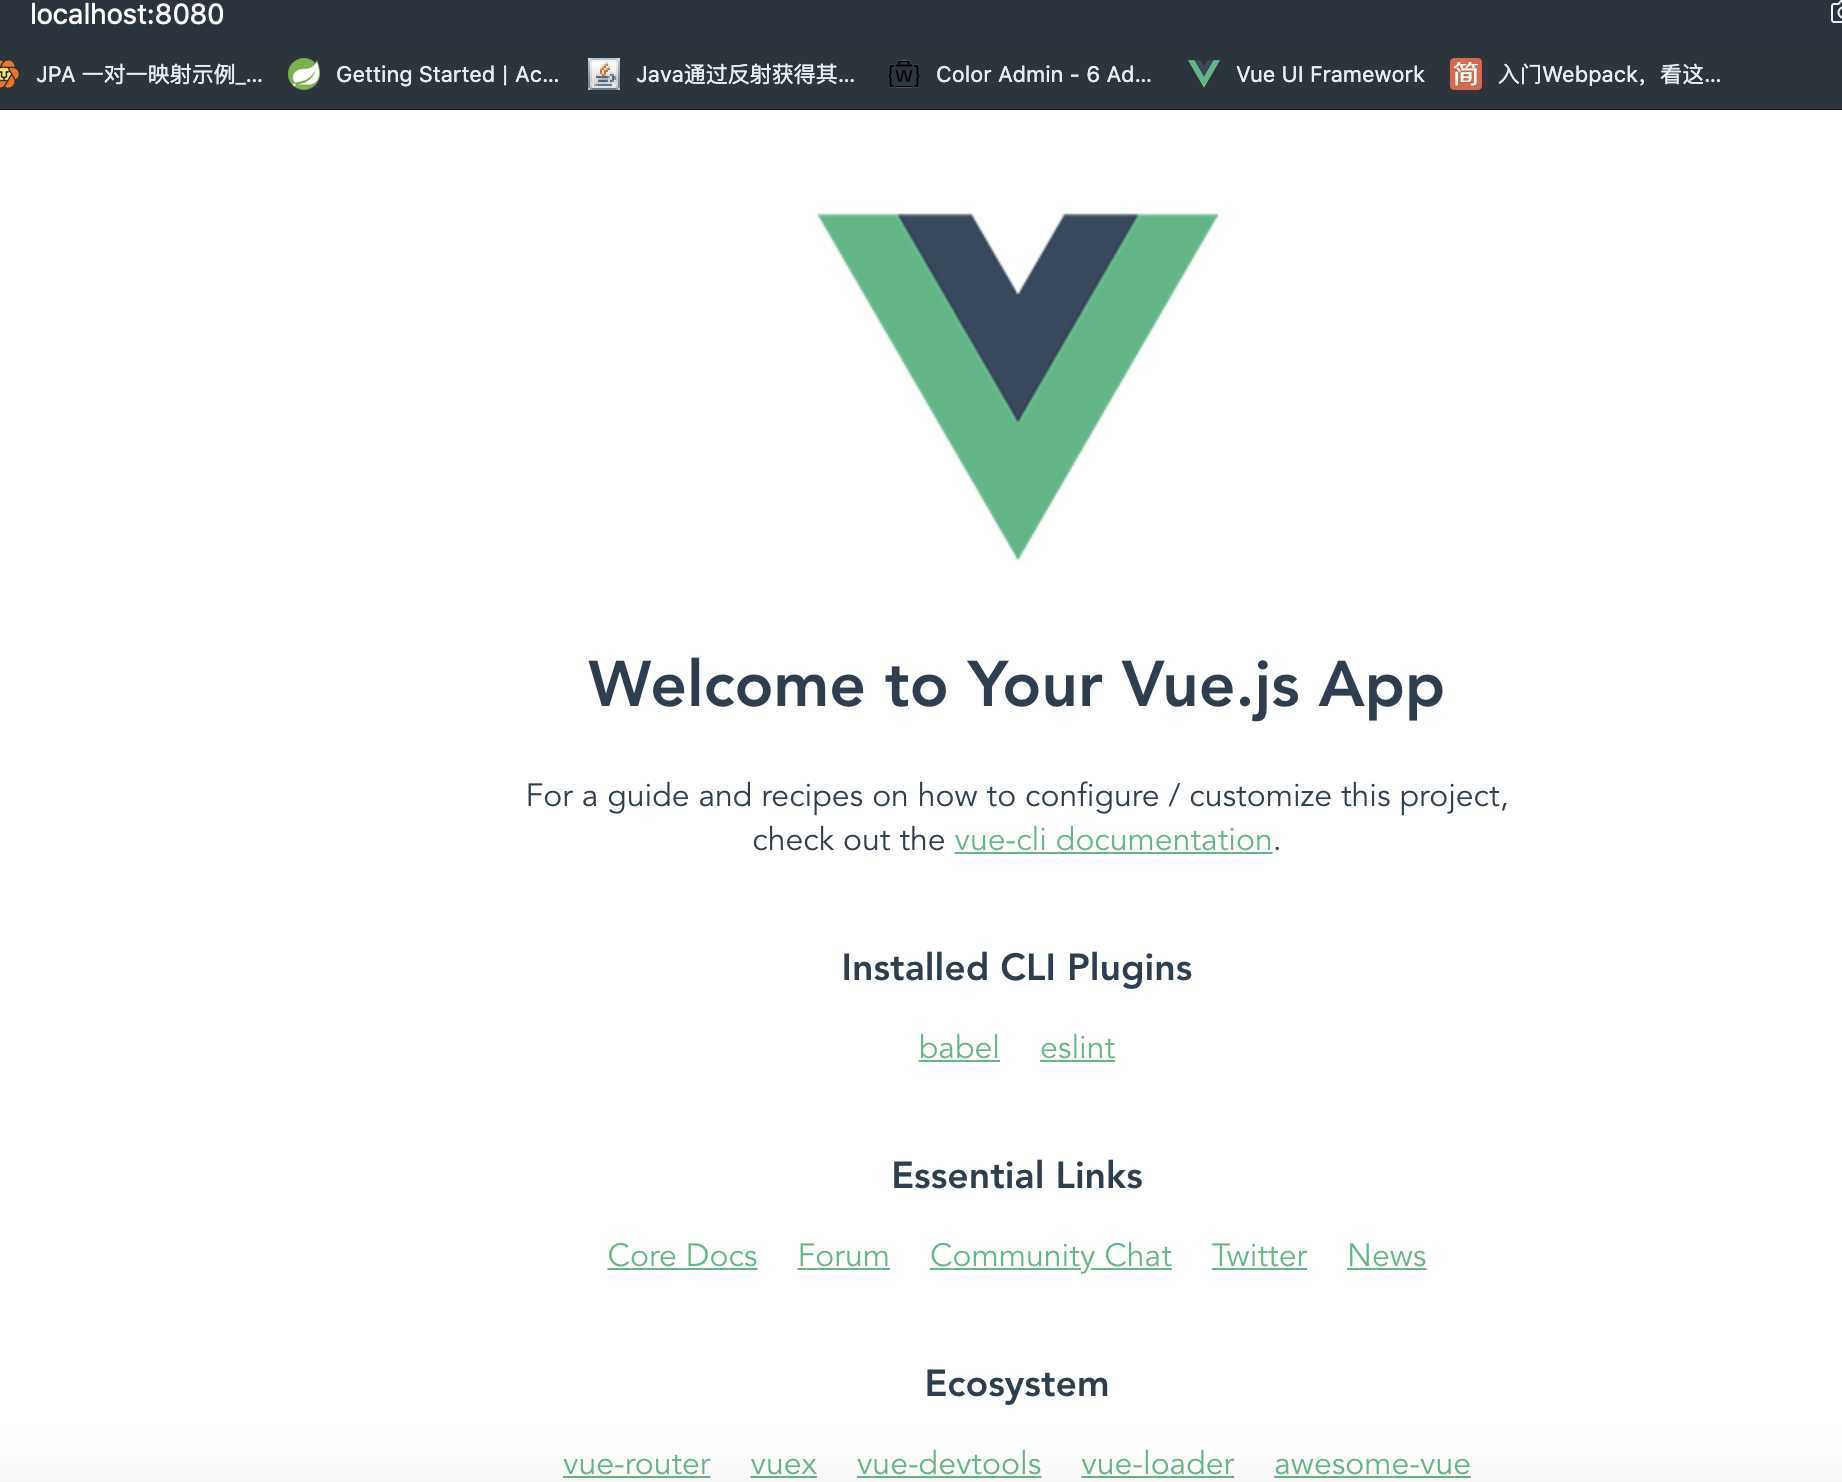The height and width of the screenshot is (1482, 1842).
Task: Click the Vue UI Framework favicon
Action: pos(1204,74)
